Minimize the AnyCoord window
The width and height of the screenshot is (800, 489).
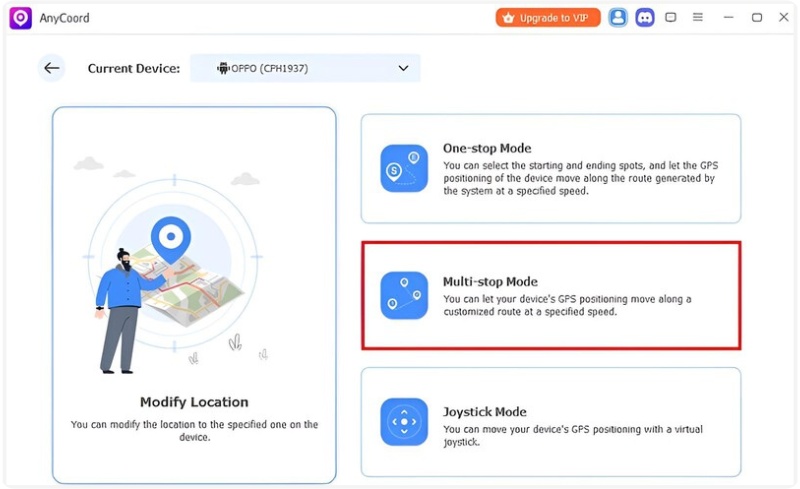pyautogui.click(x=729, y=17)
